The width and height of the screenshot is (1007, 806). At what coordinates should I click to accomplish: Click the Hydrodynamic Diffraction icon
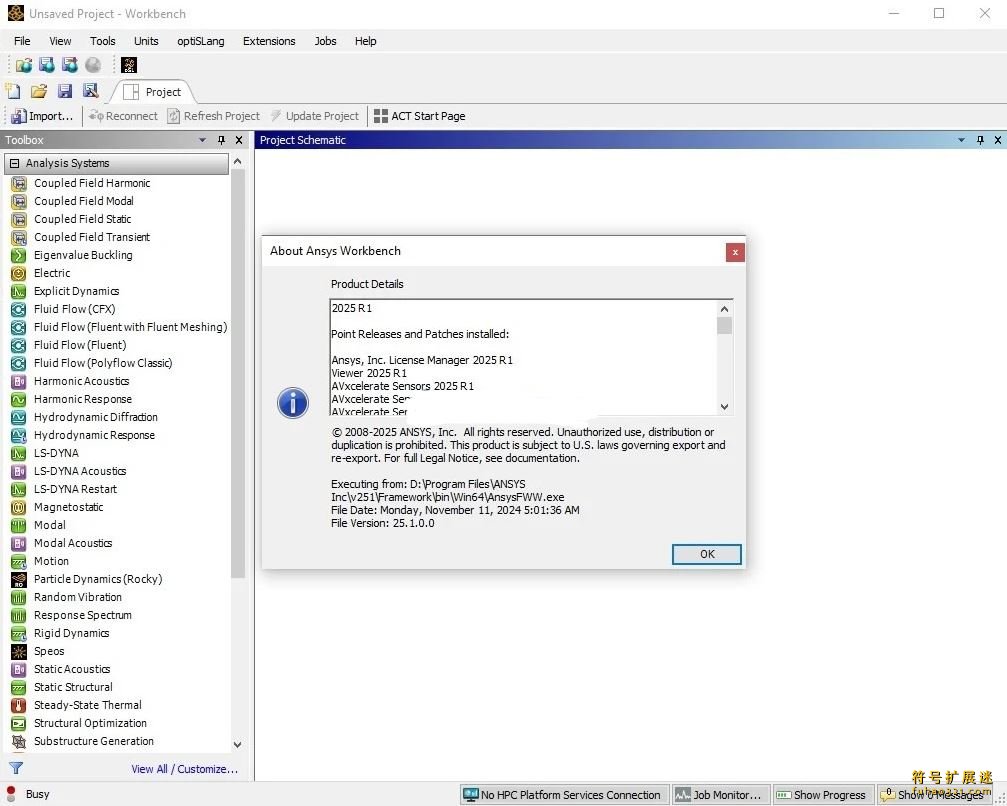point(19,417)
